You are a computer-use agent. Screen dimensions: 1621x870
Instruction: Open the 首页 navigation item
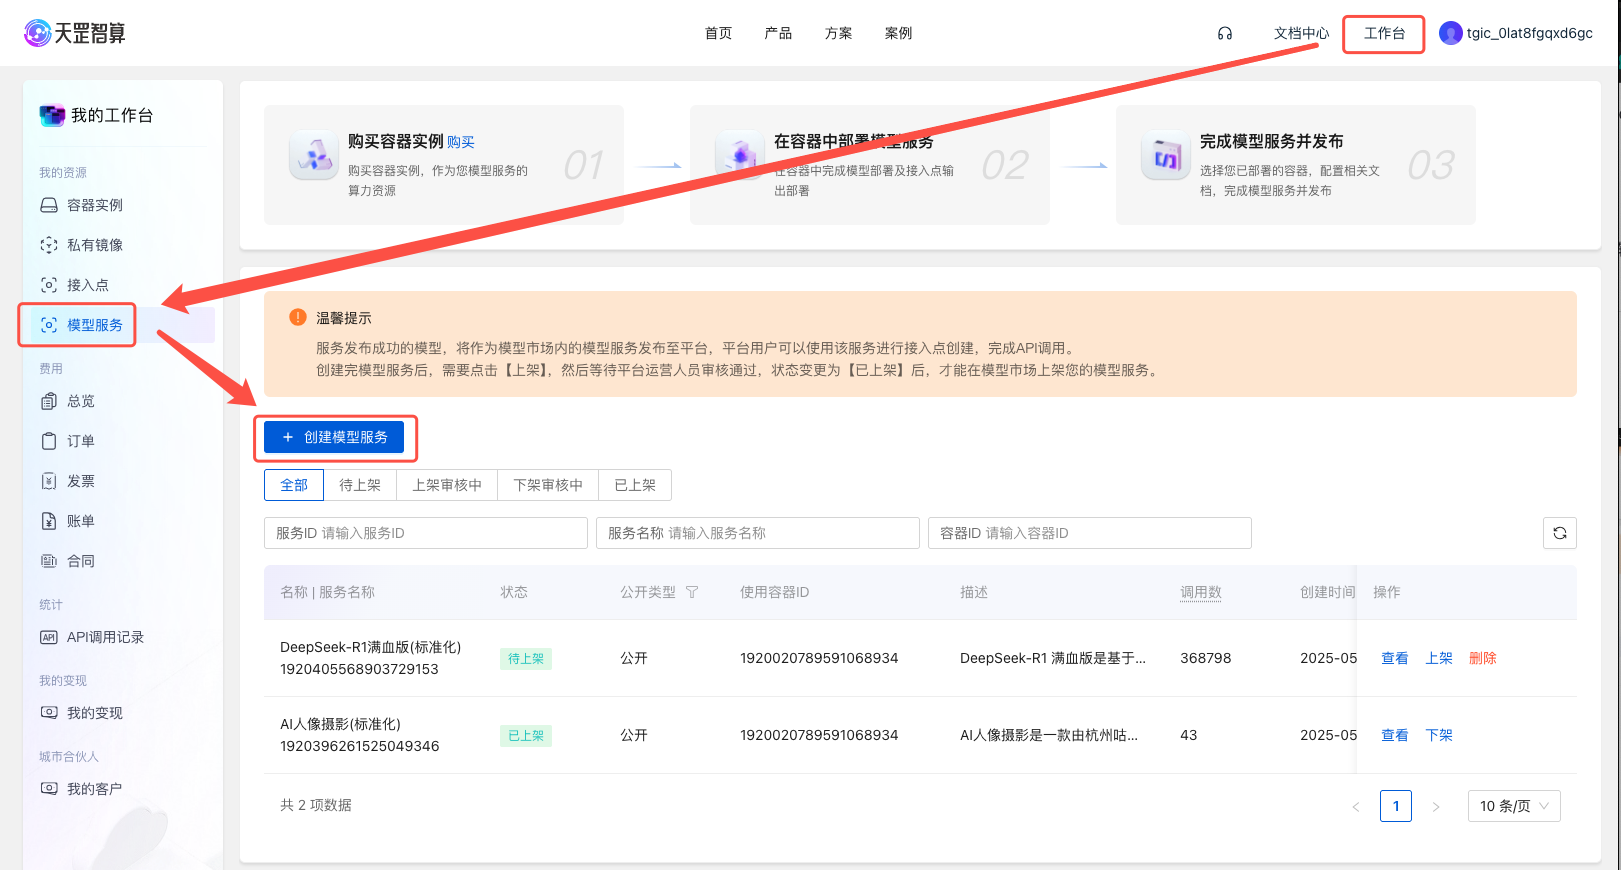pyautogui.click(x=718, y=33)
